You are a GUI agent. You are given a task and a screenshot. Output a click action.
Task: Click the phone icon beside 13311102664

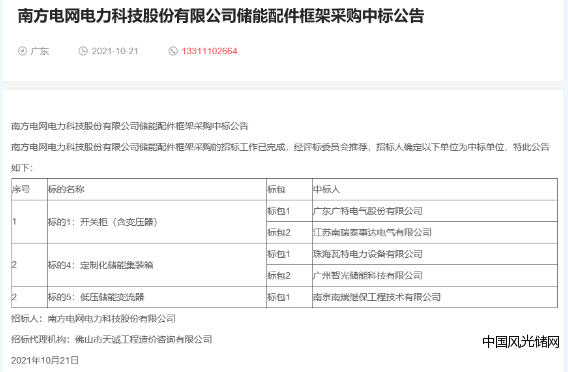click(x=173, y=51)
